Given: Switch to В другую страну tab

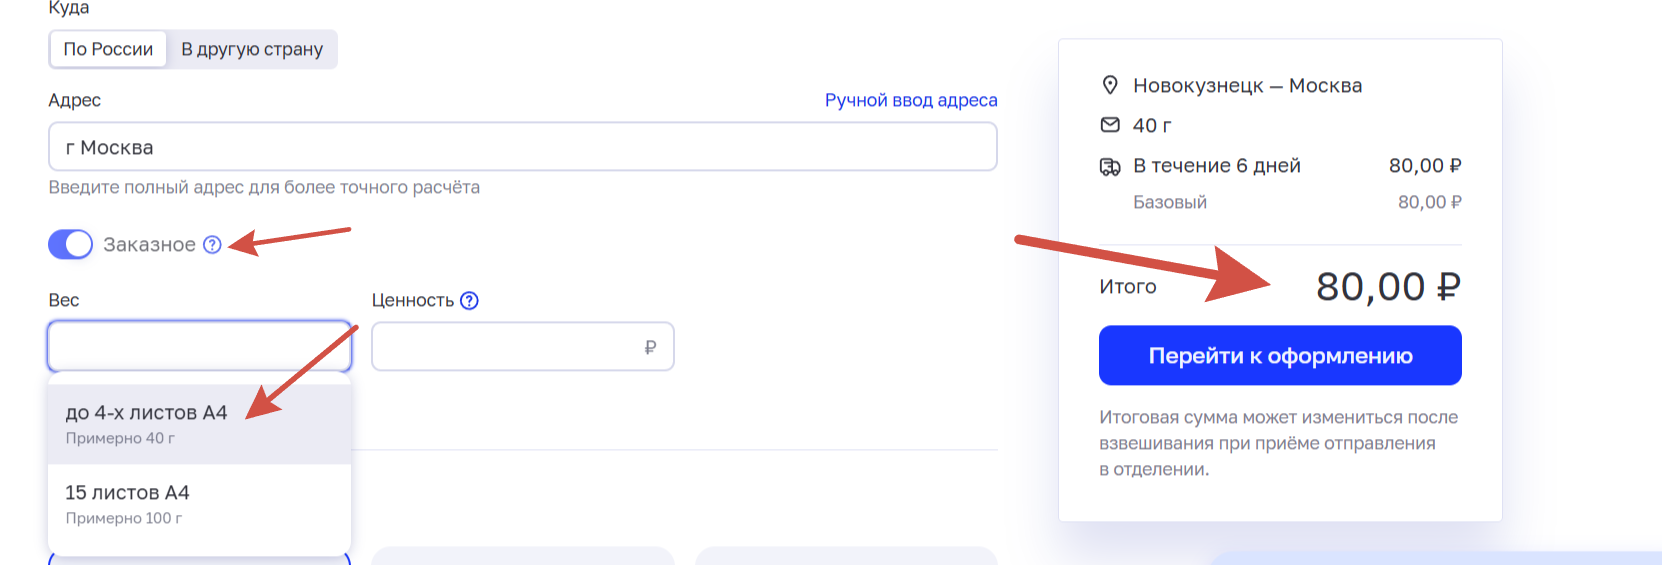Looking at the screenshot, I should [252, 49].
